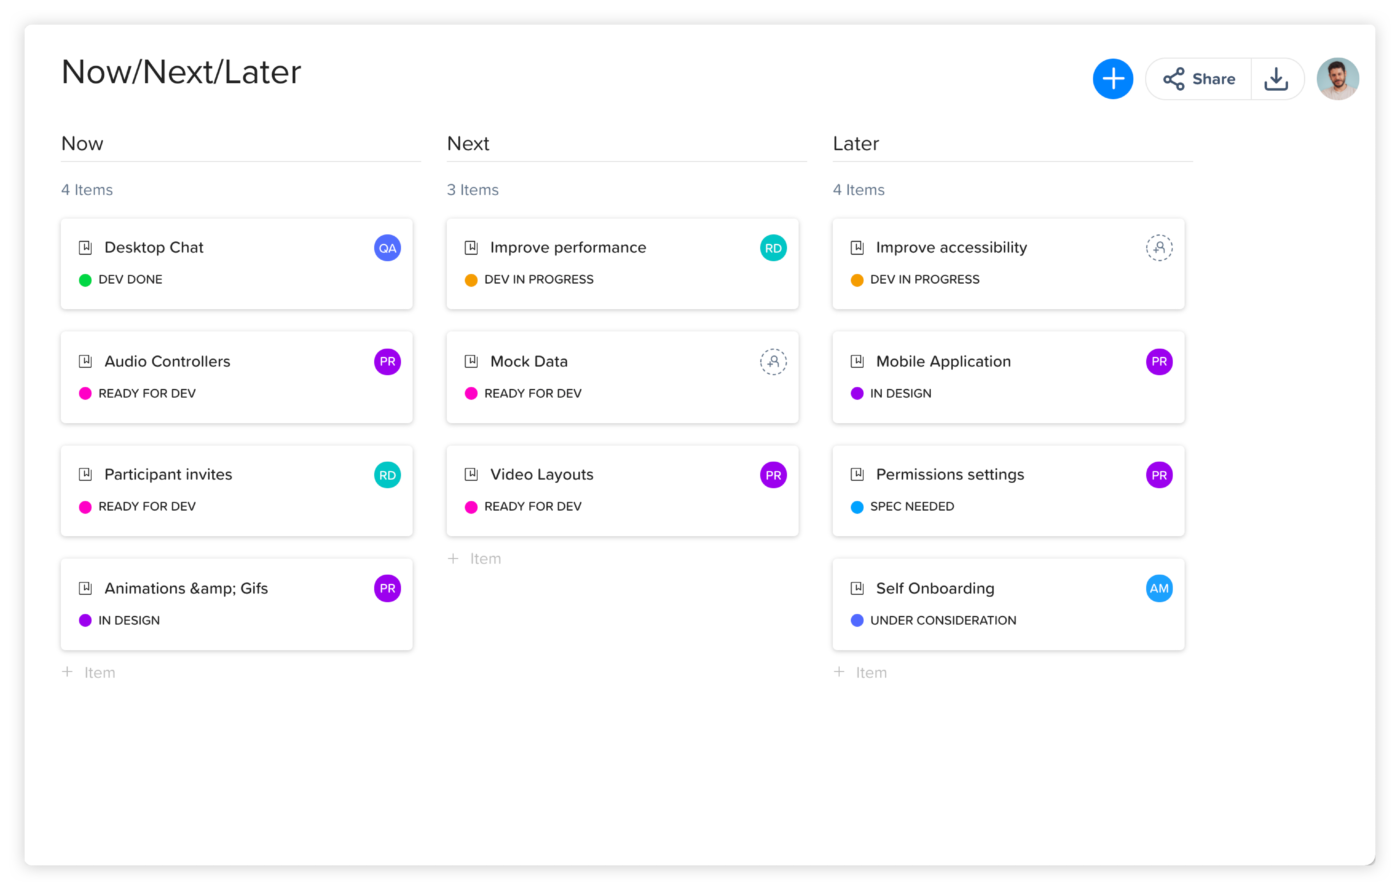Viewport: 1400px width, 890px height.
Task: Add item to the Now column
Action: coord(89,673)
